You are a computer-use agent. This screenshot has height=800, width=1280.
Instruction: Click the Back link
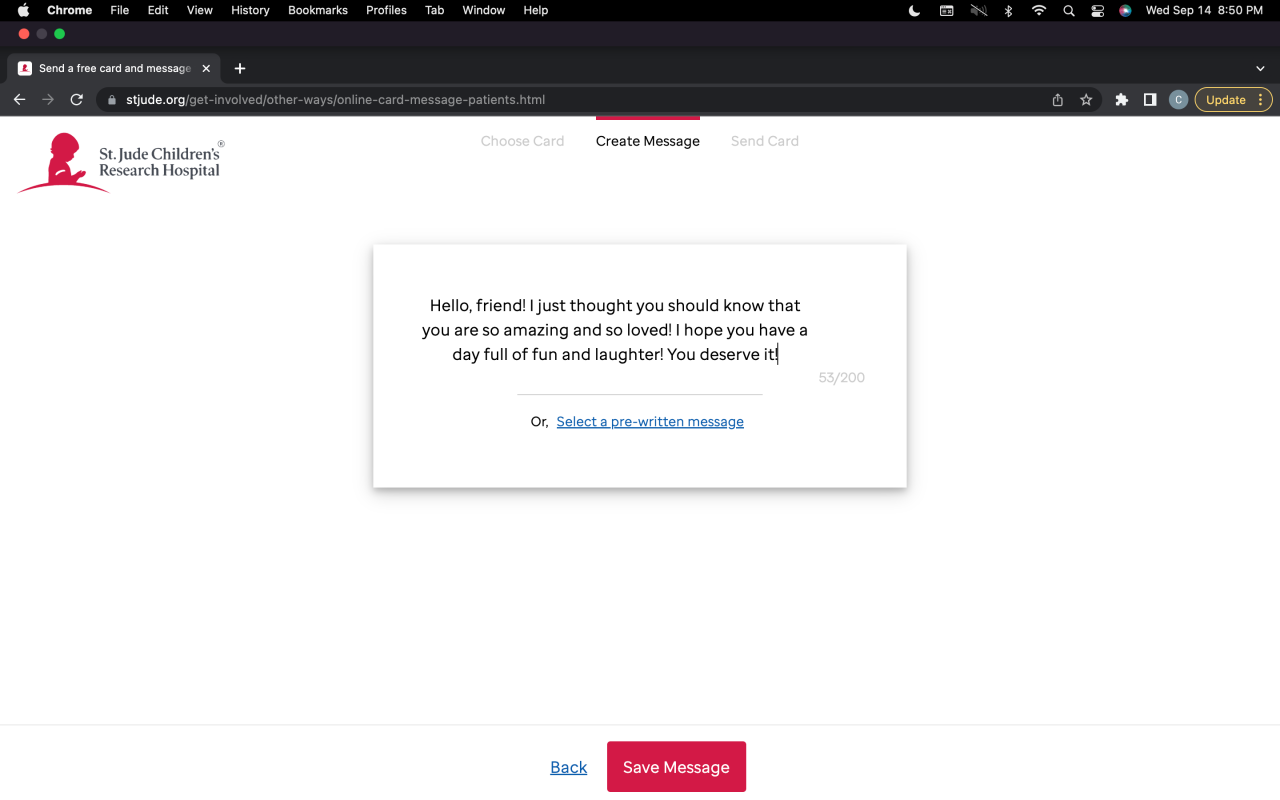click(568, 767)
